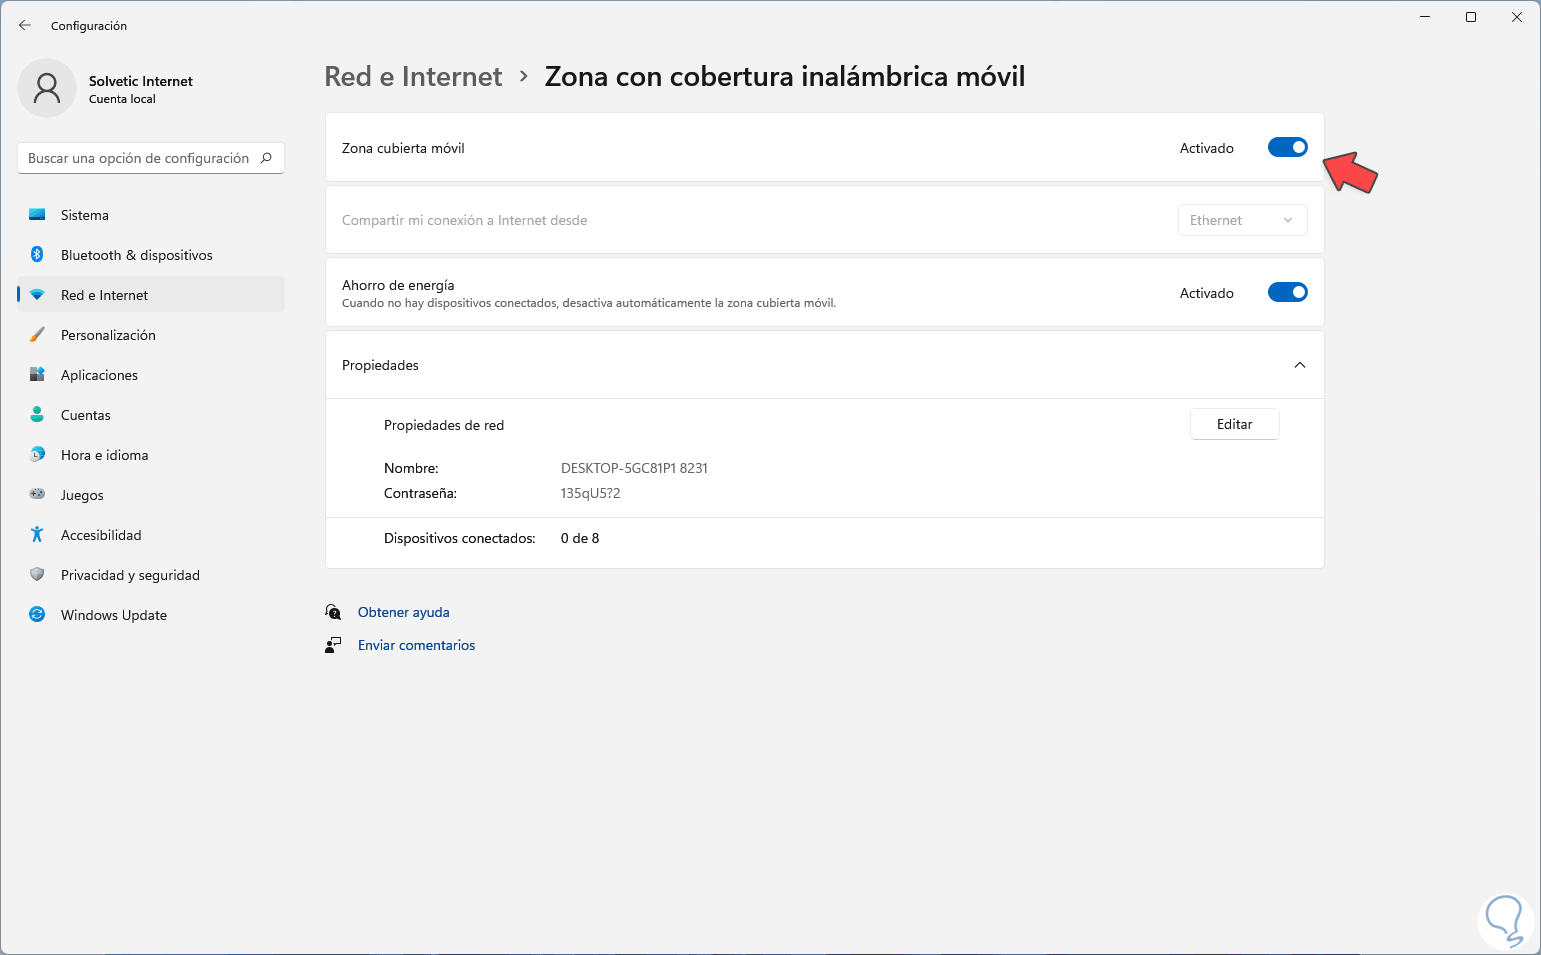Click the Bluetooth icon in the sidebar
Image resolution: width=1541 pixels, height=955 pixels.
point(37,255)
